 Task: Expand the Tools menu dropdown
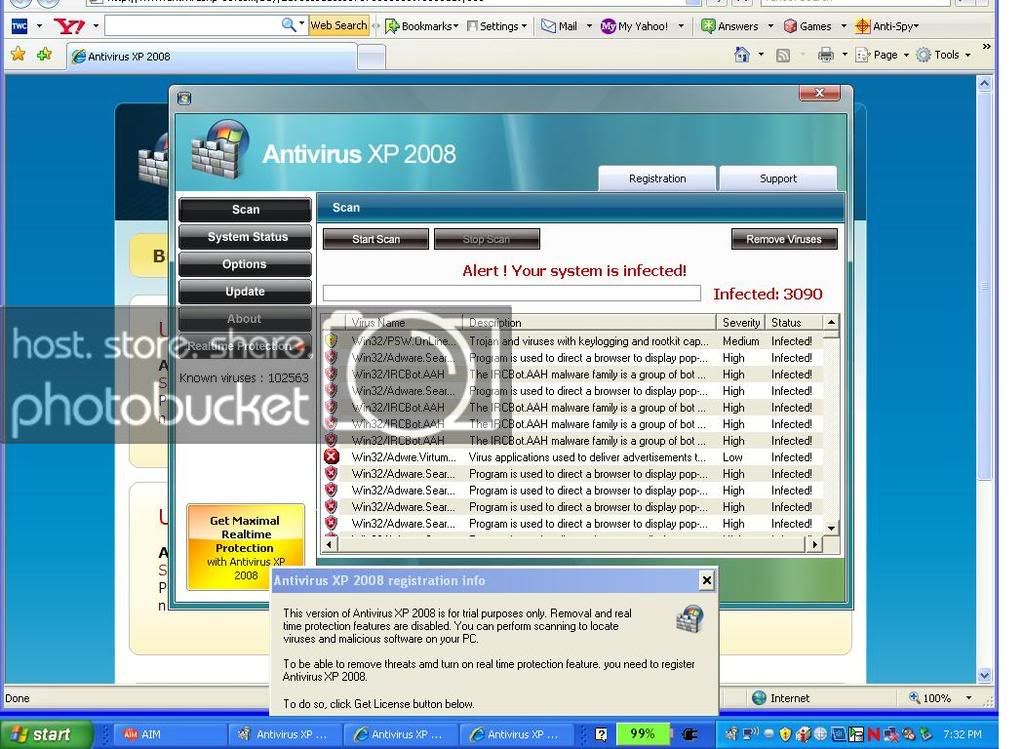point(944,55)
